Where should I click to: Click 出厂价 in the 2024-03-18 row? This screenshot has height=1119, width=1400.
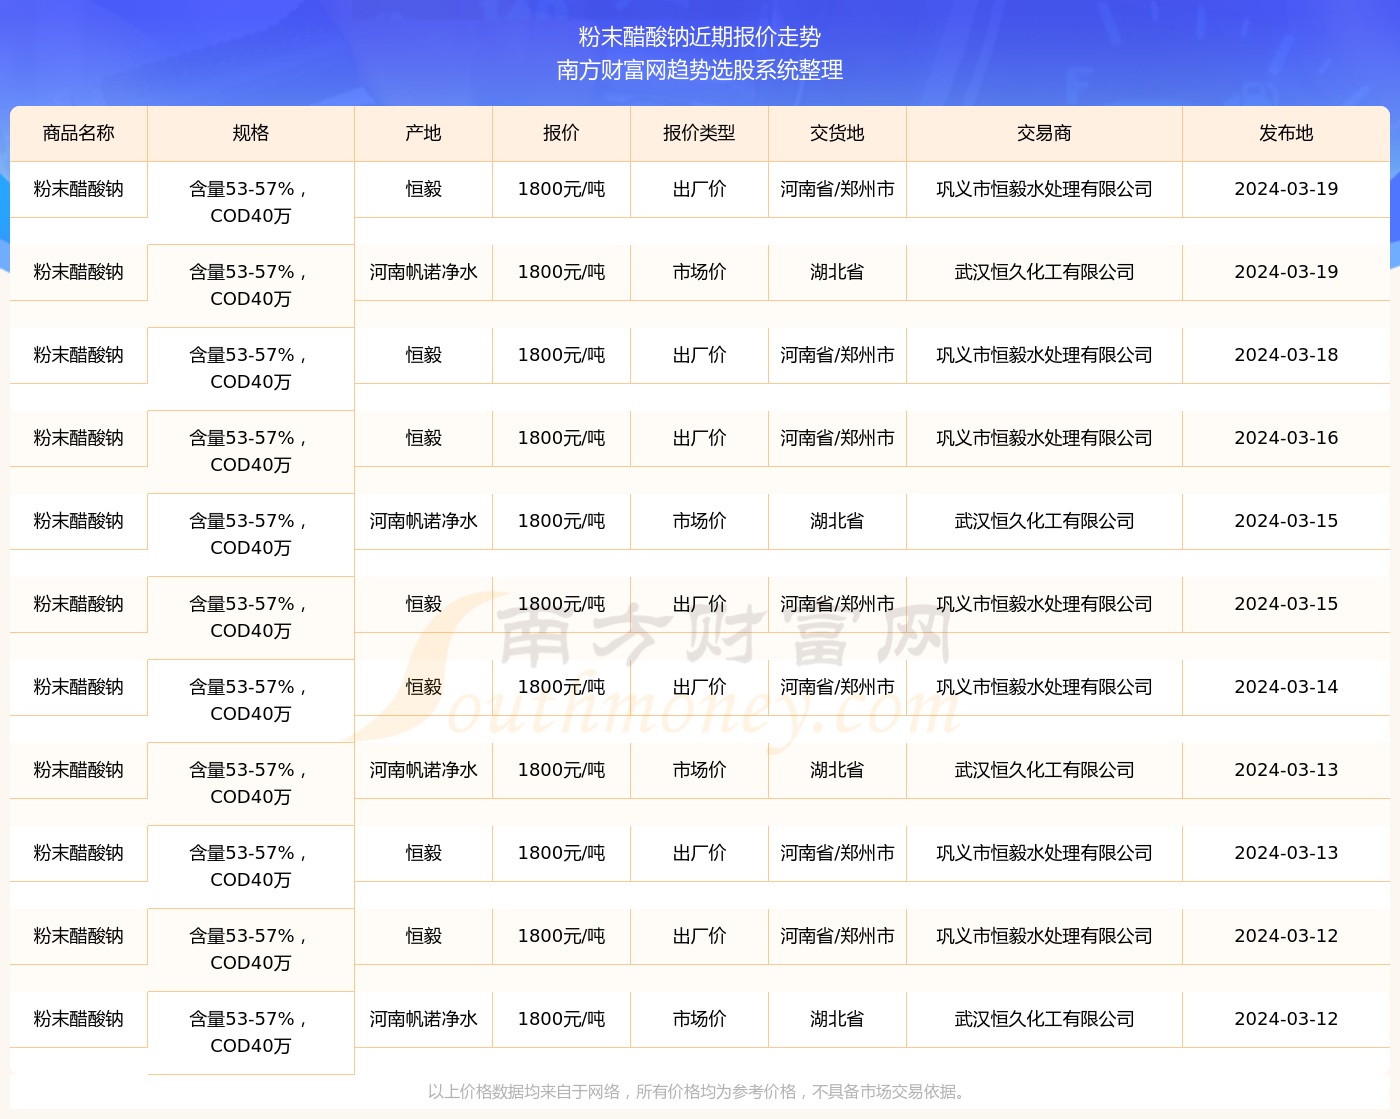tap(699, 355)
